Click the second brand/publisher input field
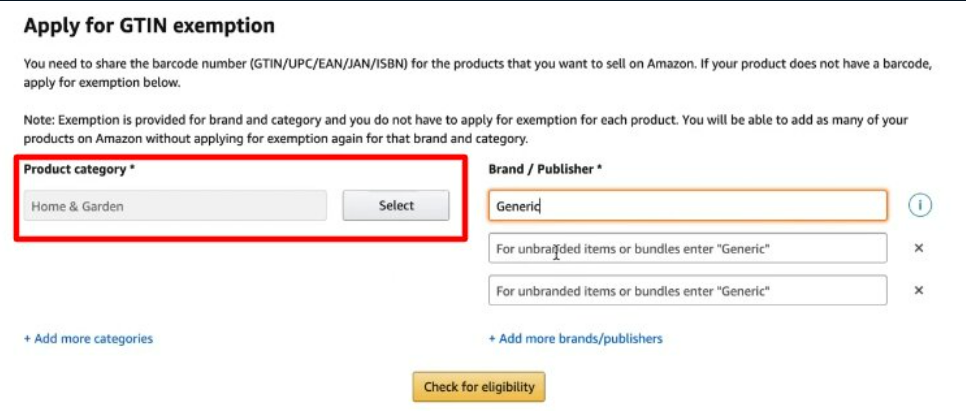 click(687, 248)
